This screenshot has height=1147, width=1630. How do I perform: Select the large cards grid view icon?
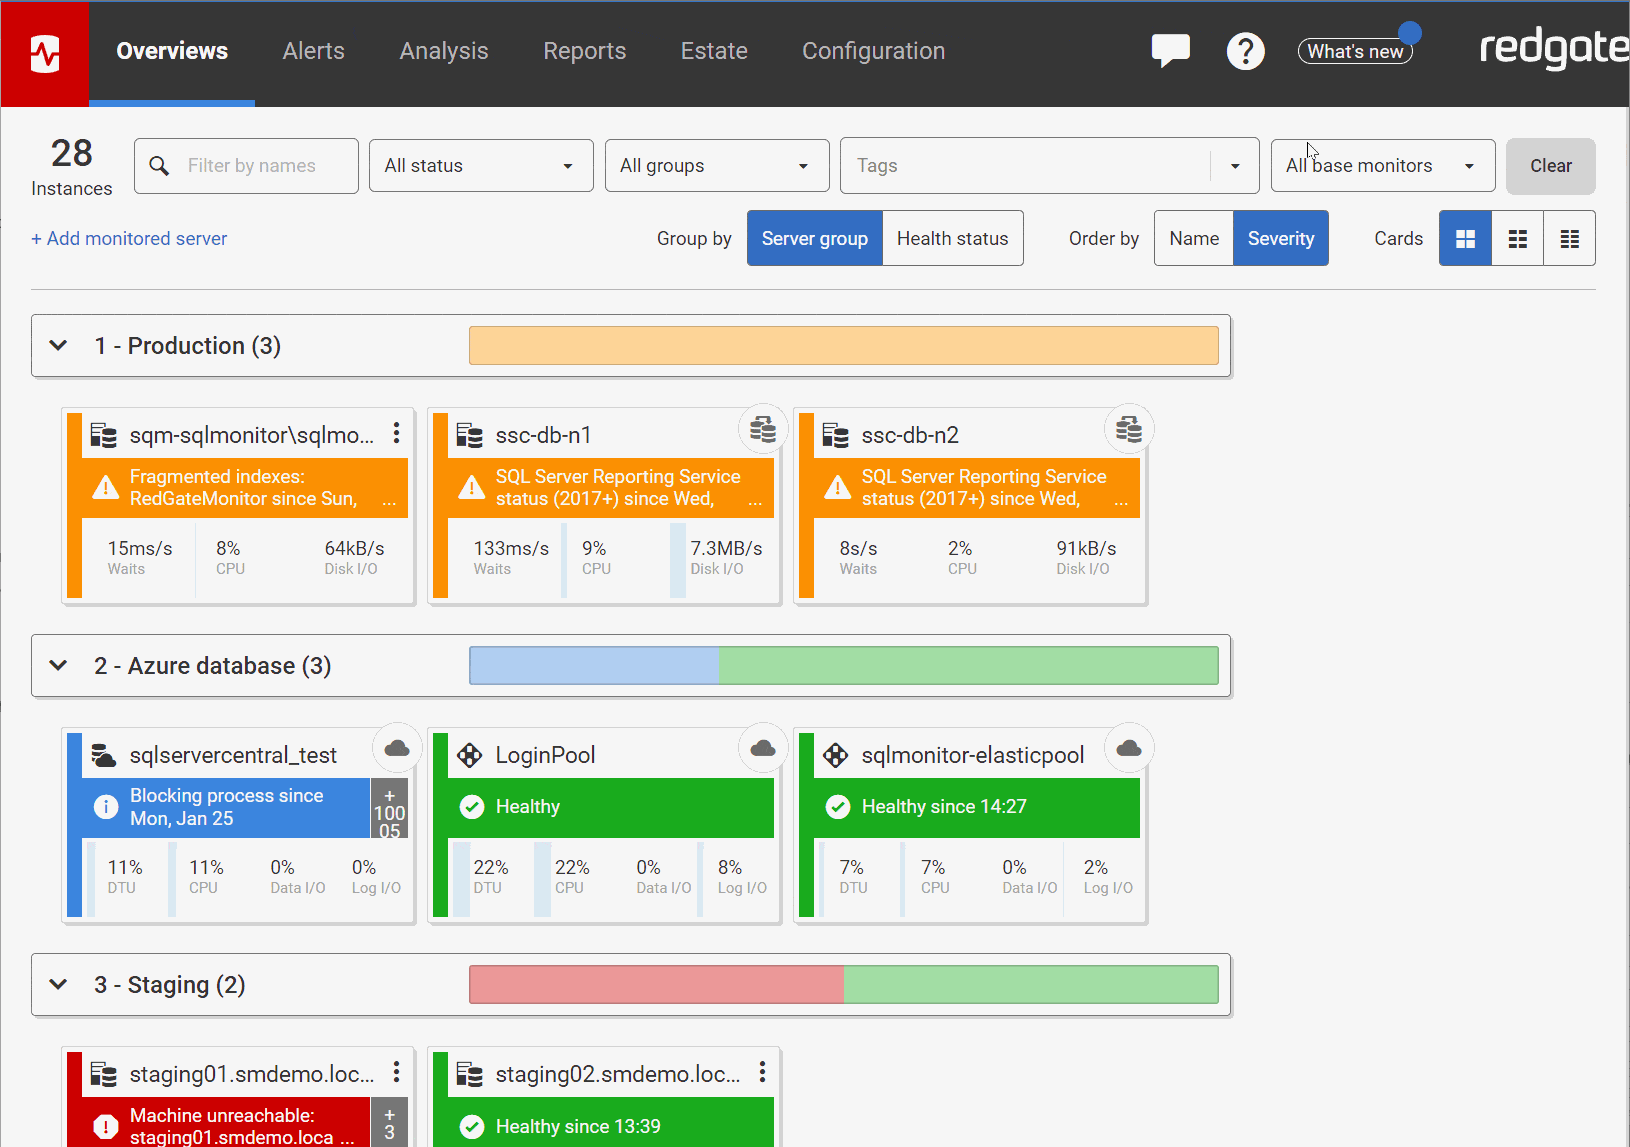pyautogui.click(x=1465, y=238)
